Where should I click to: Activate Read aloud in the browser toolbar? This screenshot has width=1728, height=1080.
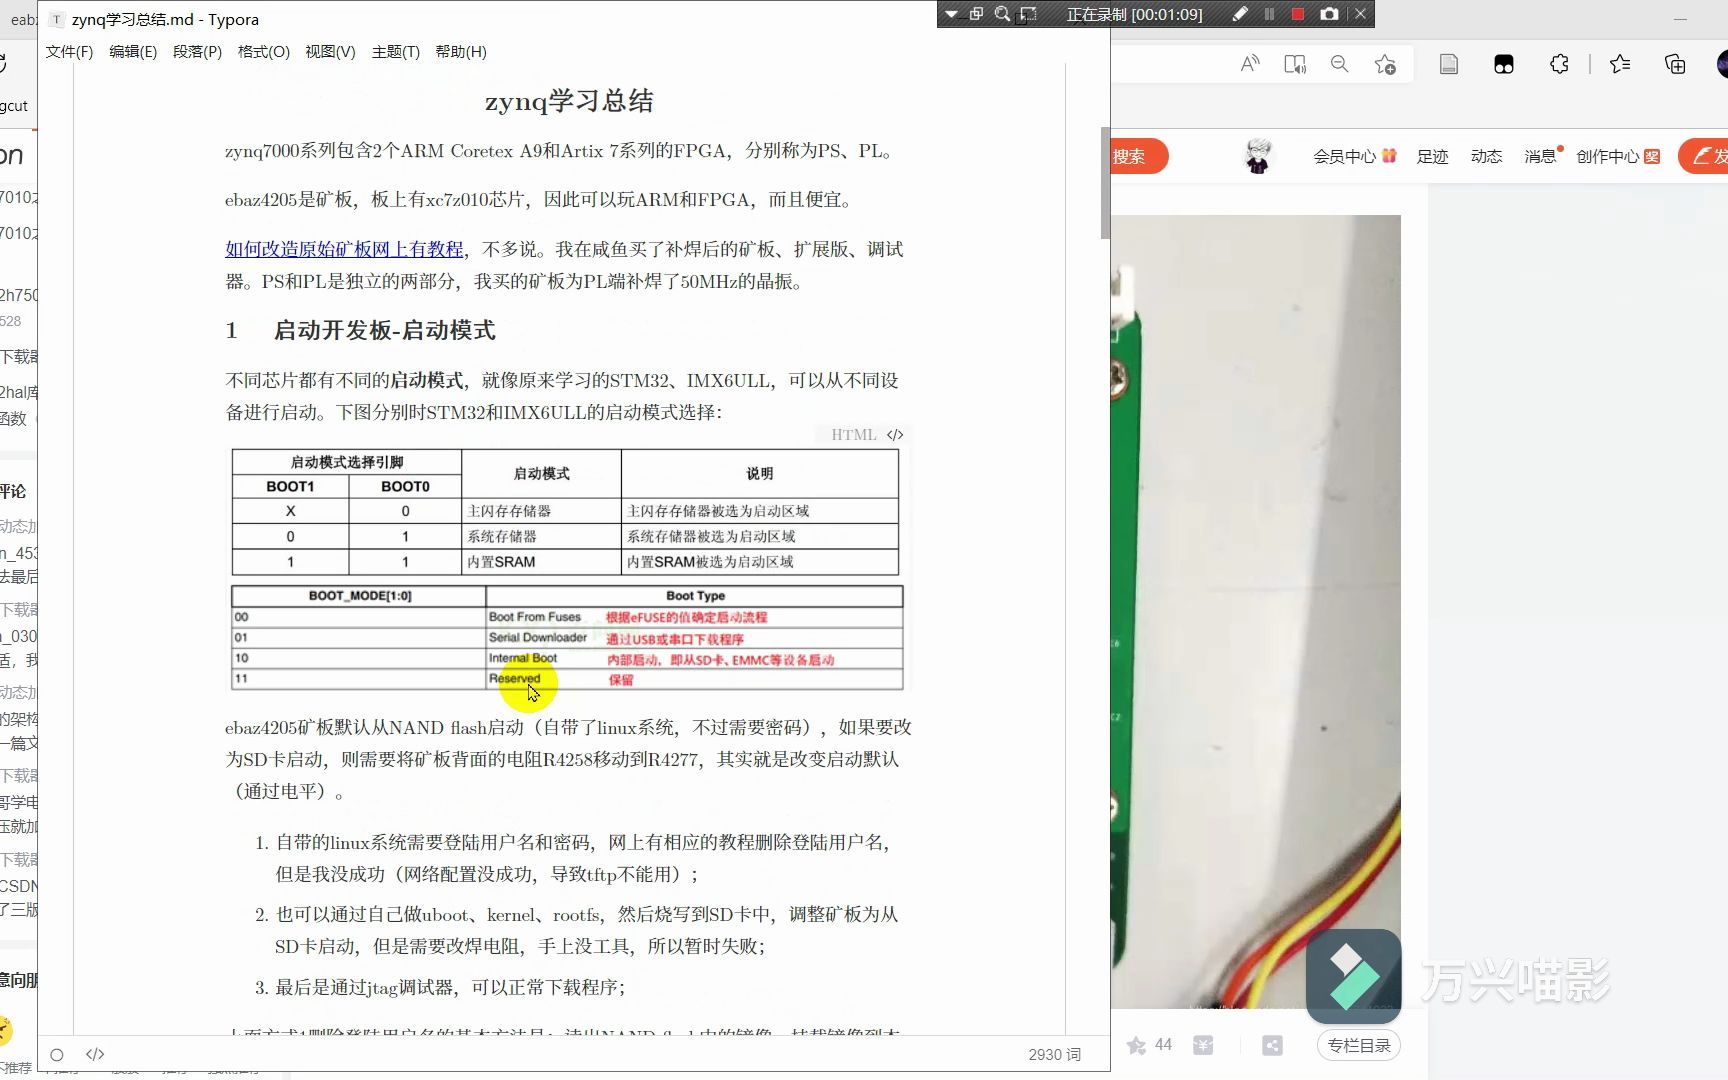tap(1249, 63)
